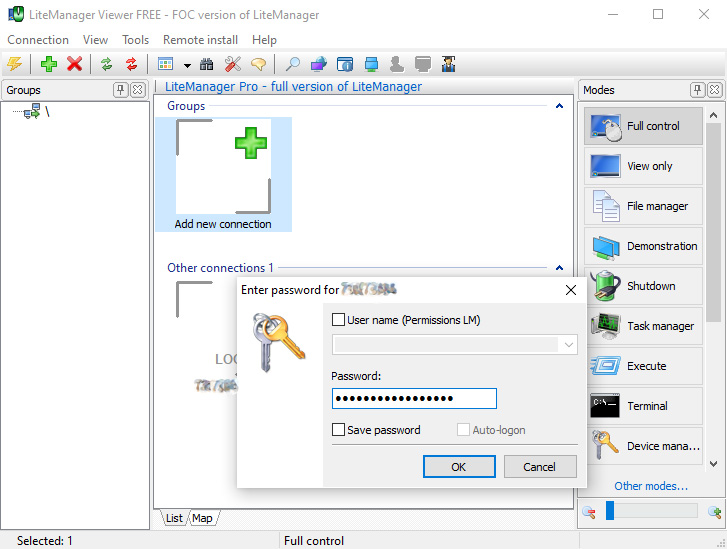Click Cancel in password dialog
Viewport: 727px width, 549px height.
point(540,466)
